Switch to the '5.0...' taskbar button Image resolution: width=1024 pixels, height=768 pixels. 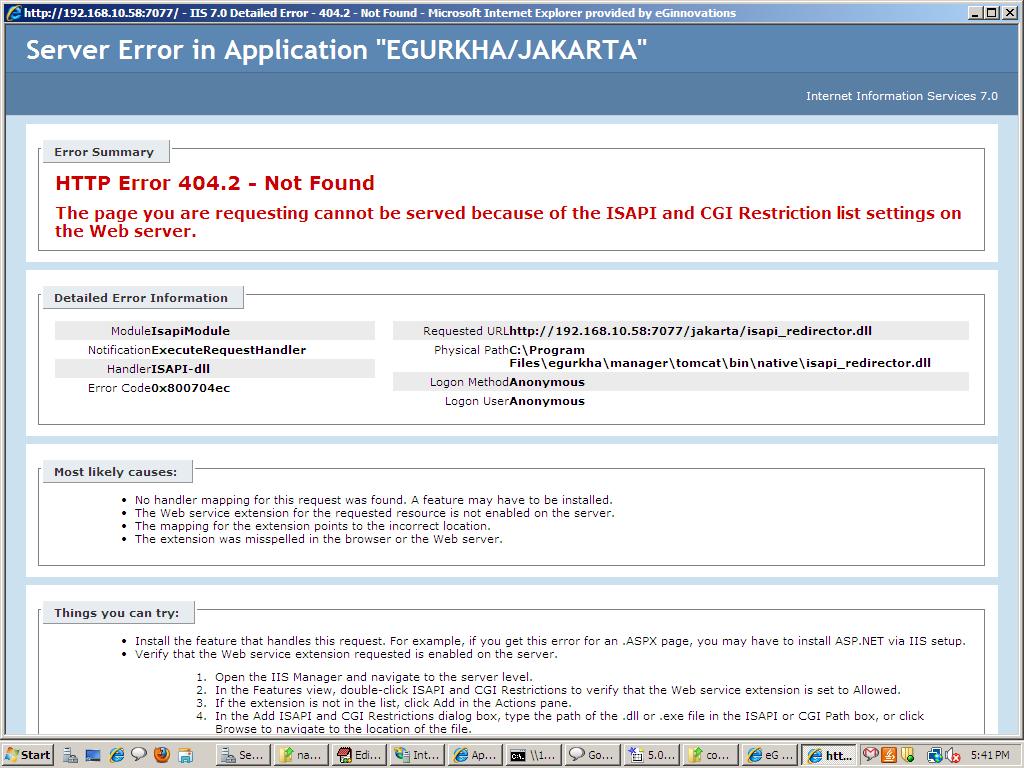(x=650, y=755)
